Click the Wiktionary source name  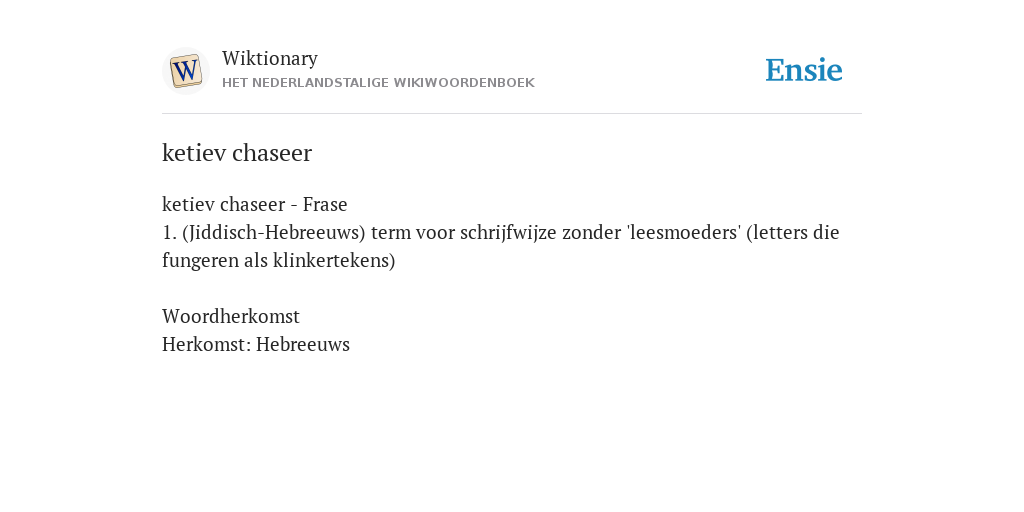pos(270,58)
